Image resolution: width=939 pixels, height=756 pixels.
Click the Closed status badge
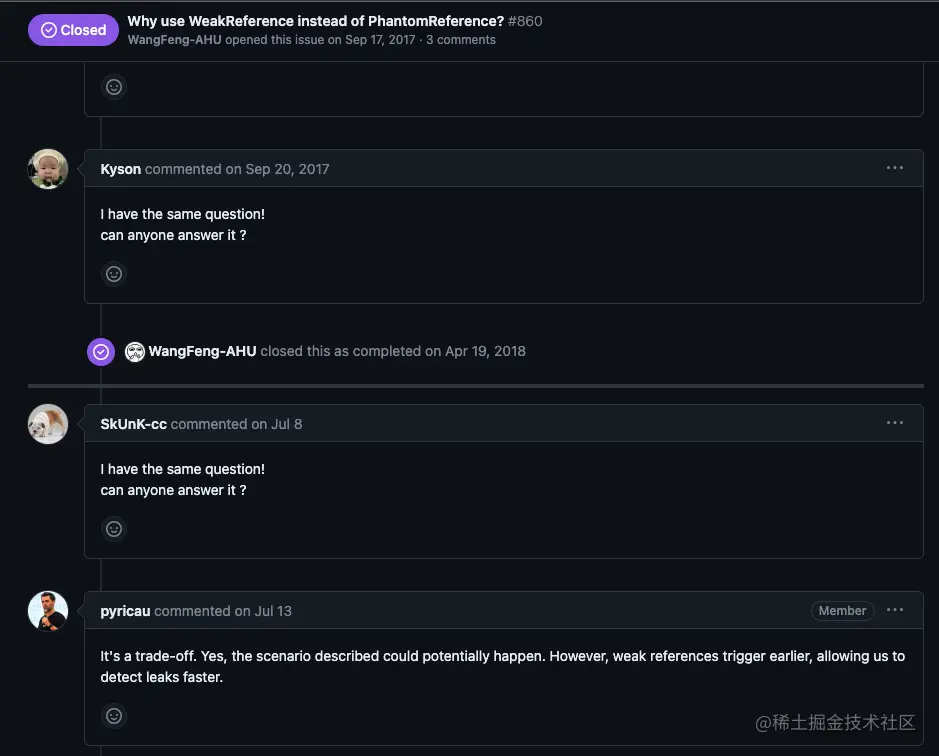73,30
